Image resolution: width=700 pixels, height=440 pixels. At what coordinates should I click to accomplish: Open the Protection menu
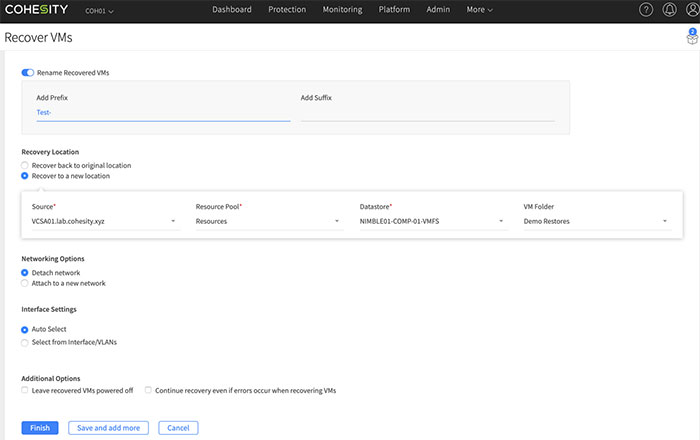tap(287, 10)
